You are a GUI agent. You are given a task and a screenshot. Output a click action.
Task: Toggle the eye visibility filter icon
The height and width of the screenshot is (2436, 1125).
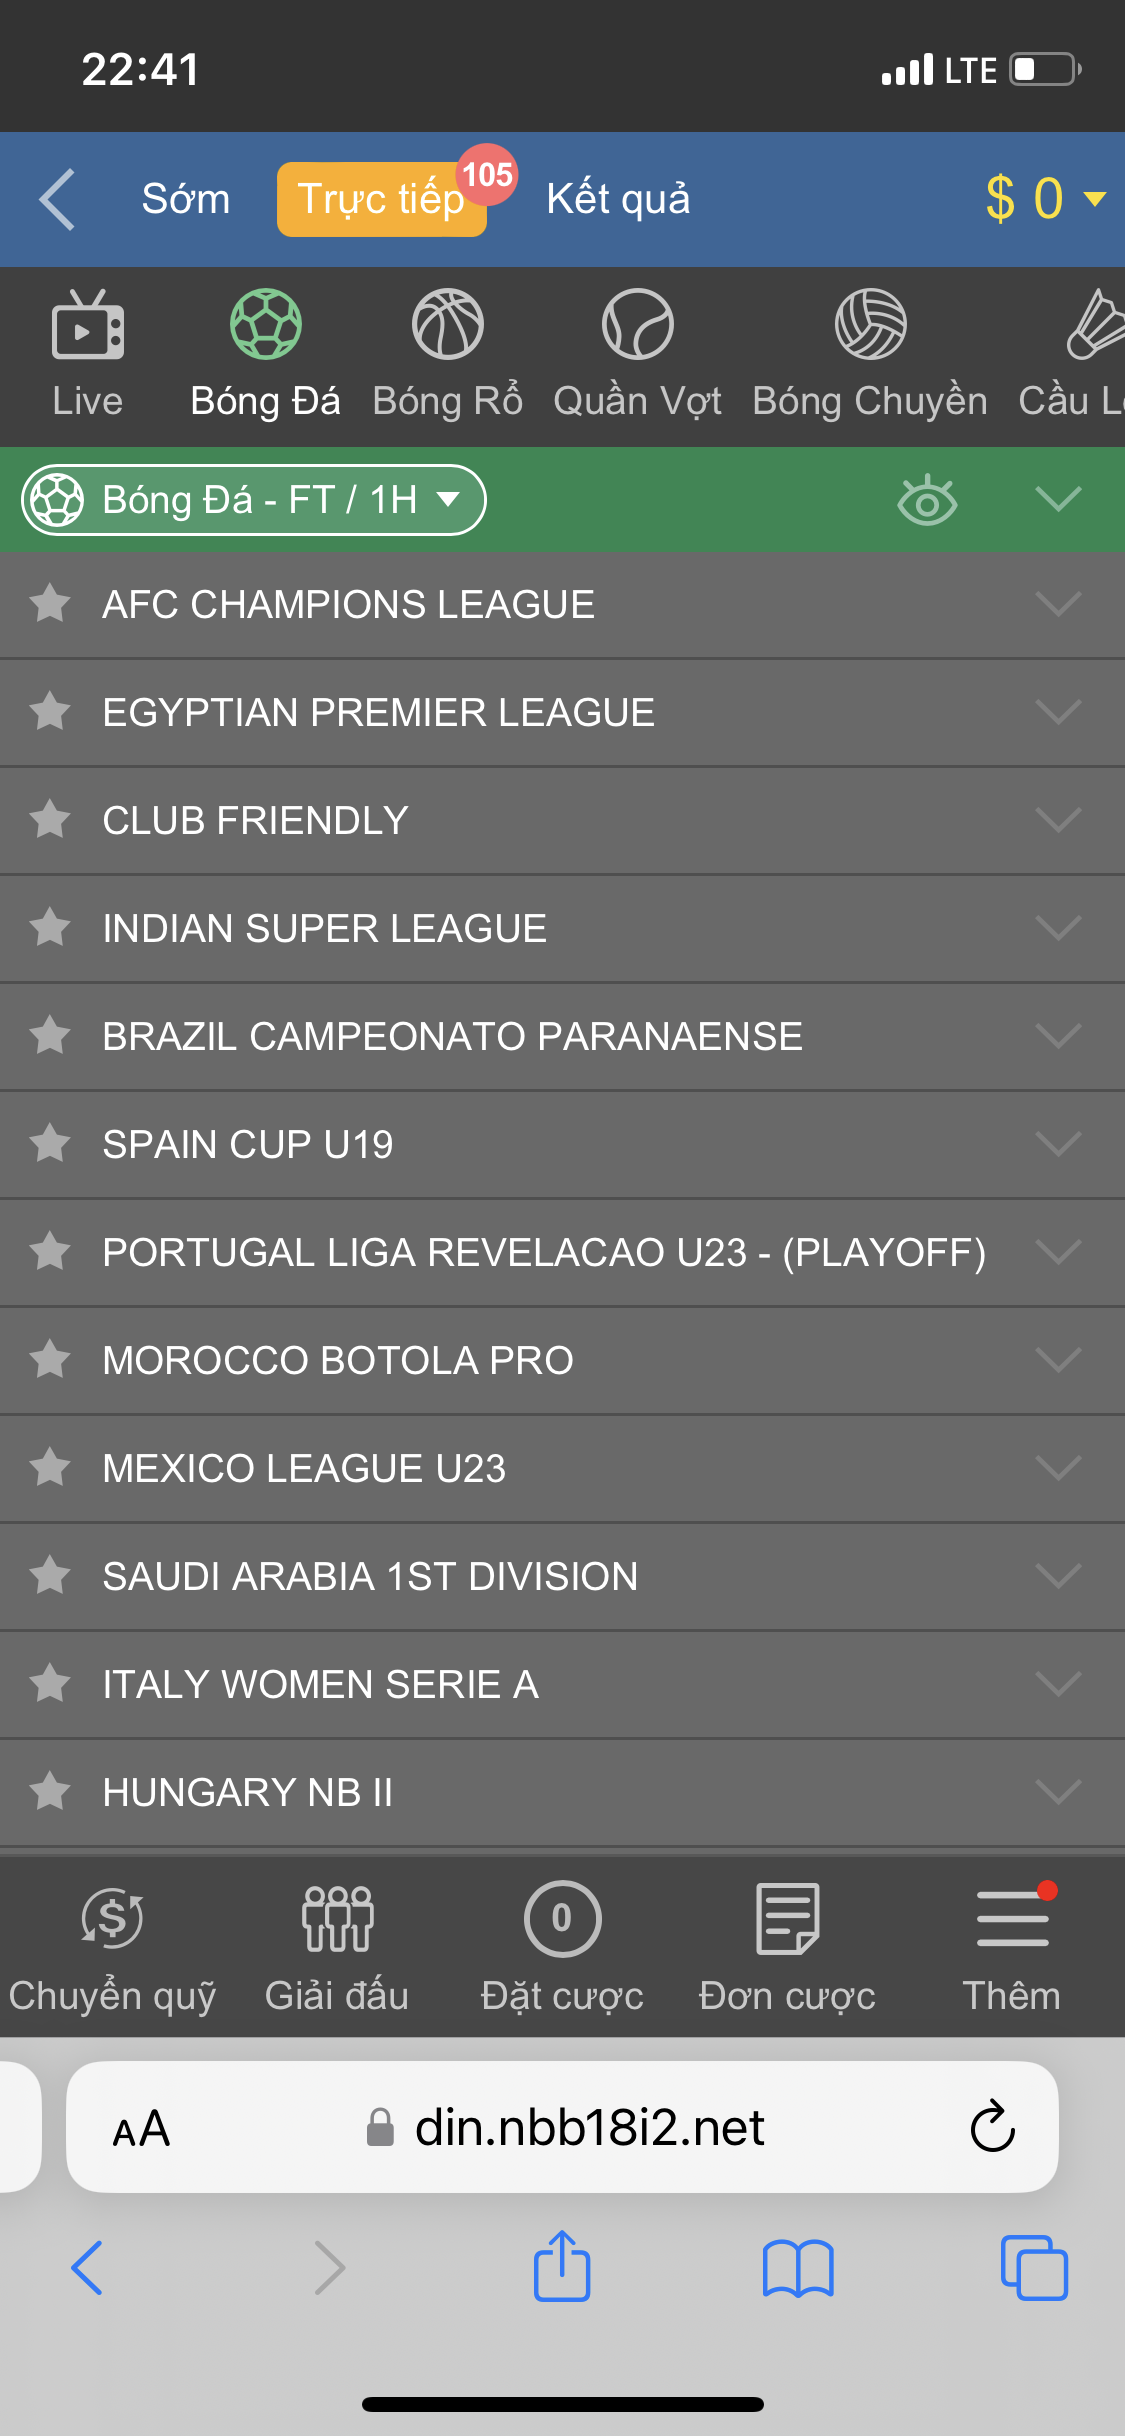point(927,500)
